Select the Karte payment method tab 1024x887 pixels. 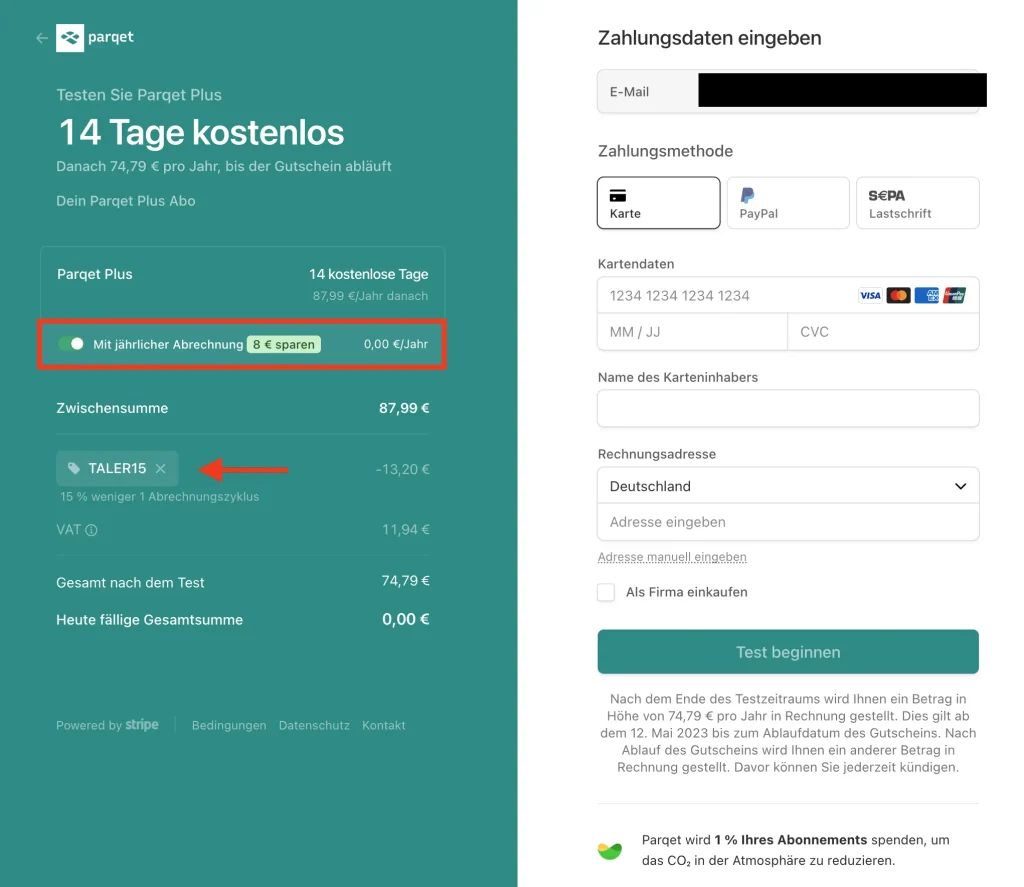coord(658,203)
